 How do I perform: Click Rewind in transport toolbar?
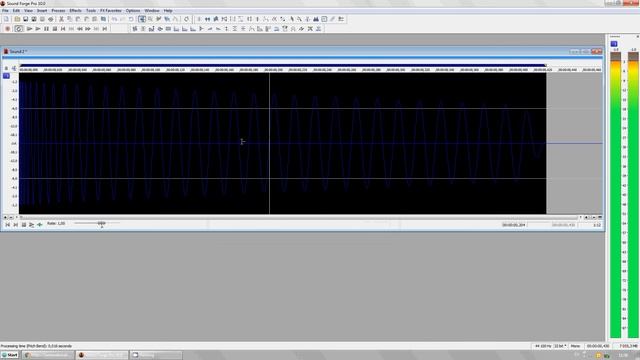pyautogui.click(x=80, y=29)
